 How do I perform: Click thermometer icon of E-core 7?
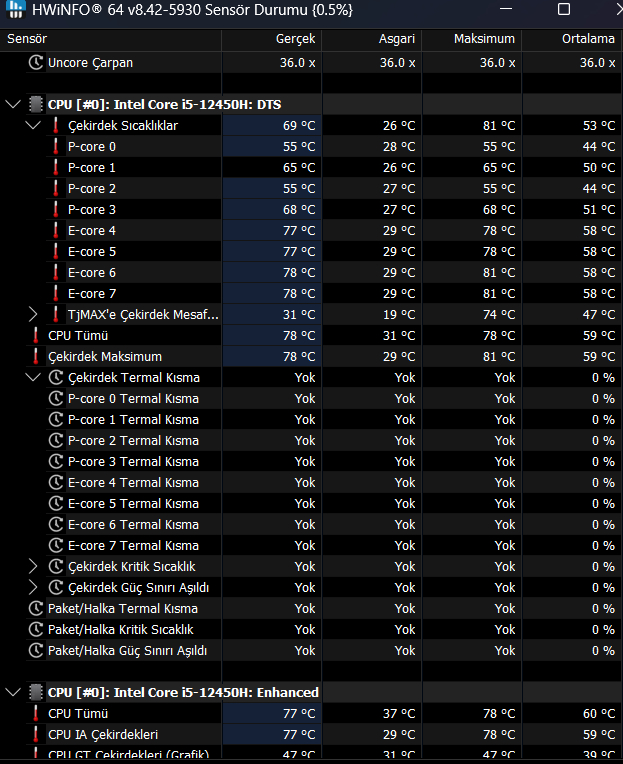click(56, 293)
